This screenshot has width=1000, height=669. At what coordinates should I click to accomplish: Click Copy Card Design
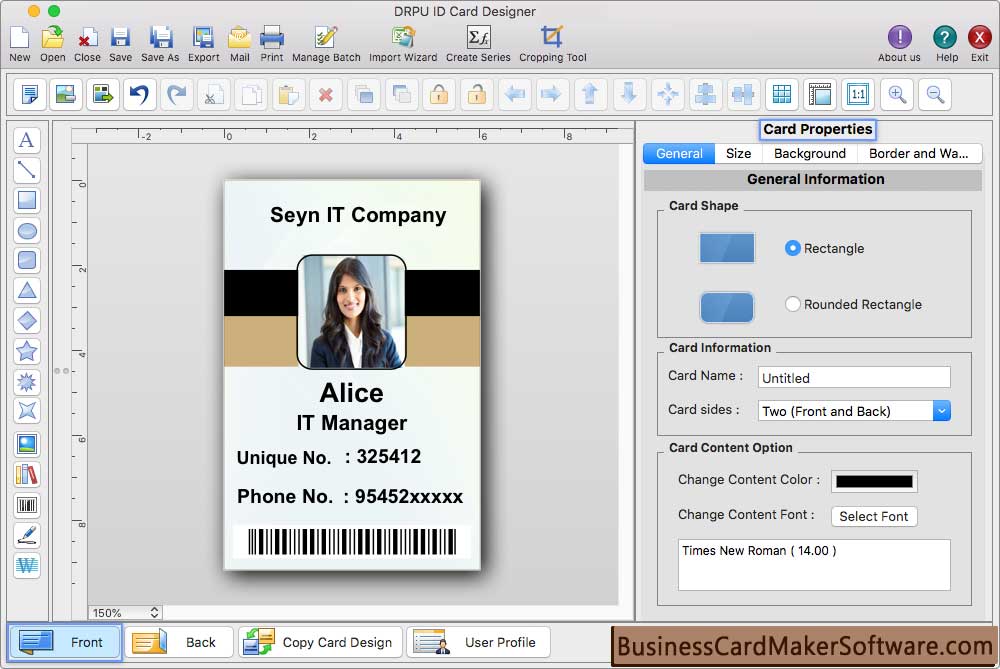pyautogui.click(x=321, y=642)
